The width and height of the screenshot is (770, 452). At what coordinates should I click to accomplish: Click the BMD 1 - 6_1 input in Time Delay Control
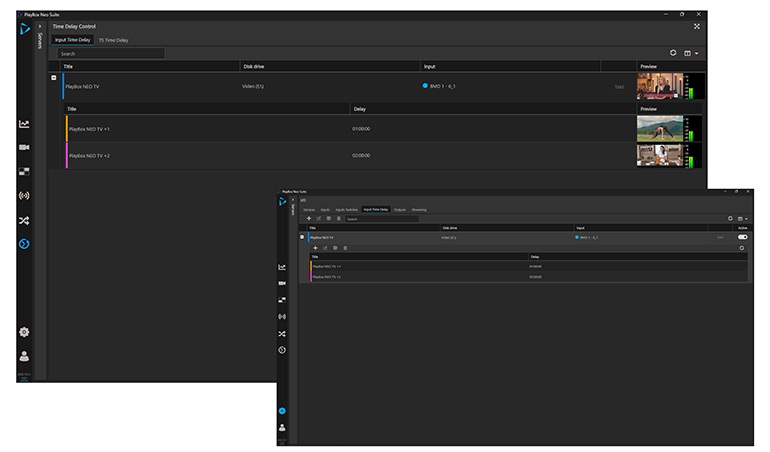[x=439, y=86]
